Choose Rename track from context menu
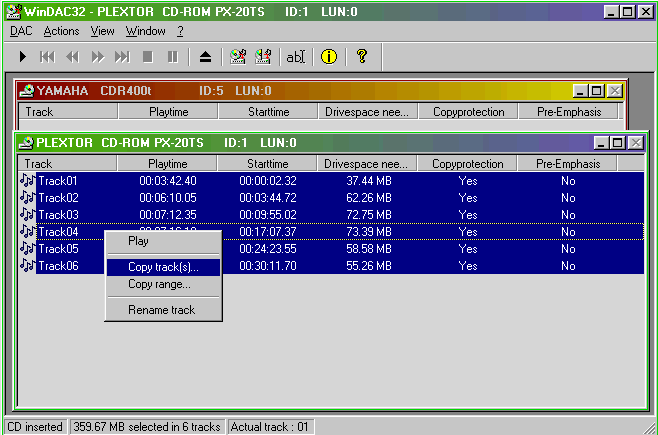The image size is (658, 435). coord(163,310)
